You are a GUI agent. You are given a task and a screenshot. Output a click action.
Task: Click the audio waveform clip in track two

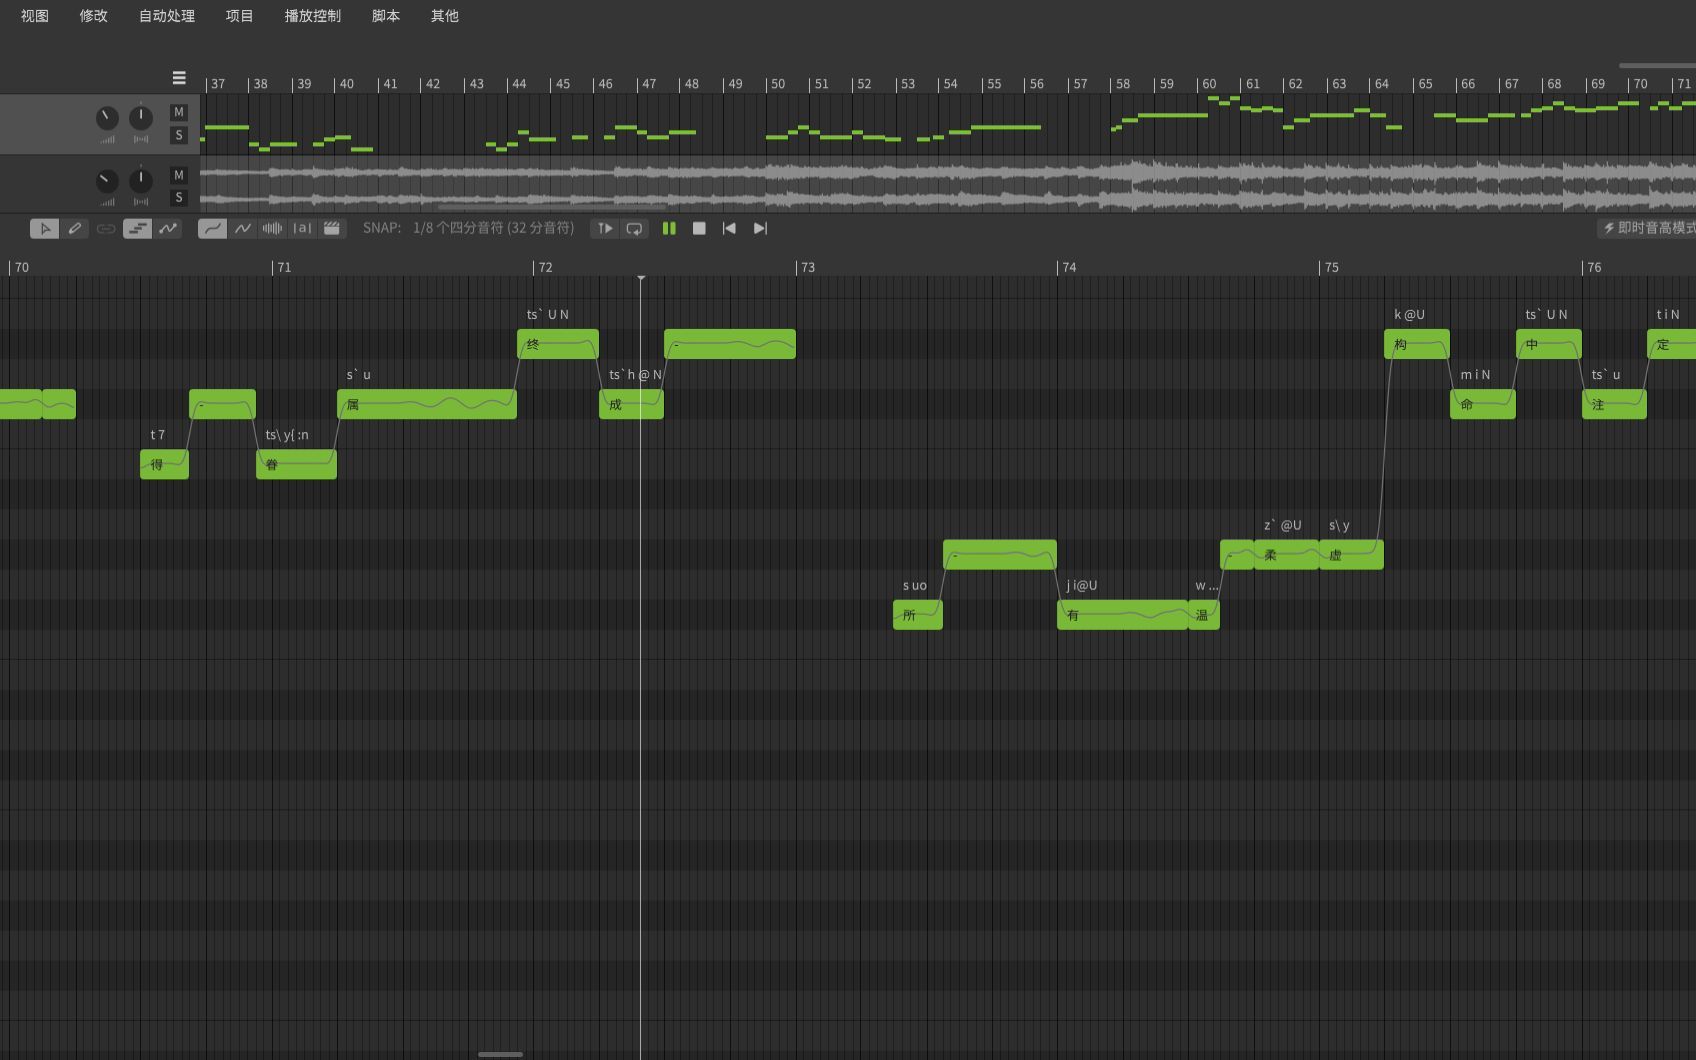(948, 184)
